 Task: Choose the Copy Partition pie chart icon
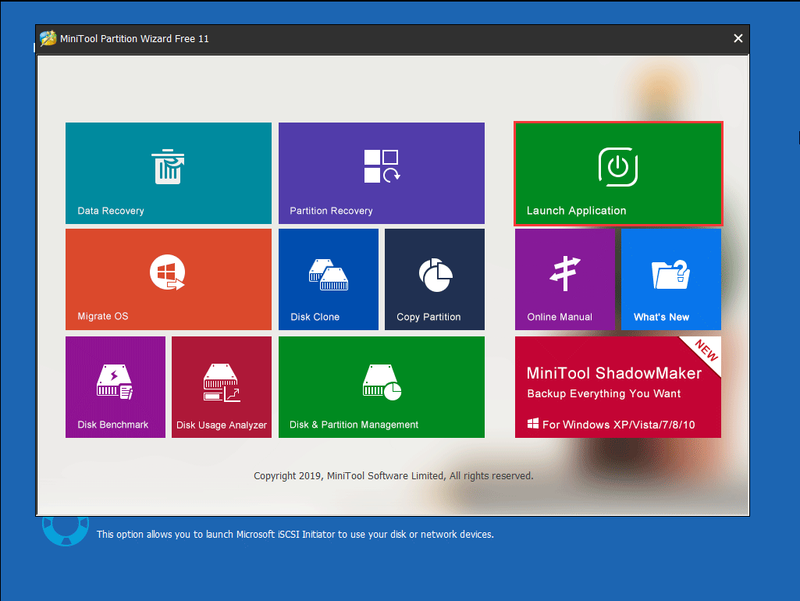(x=435, y=275)
